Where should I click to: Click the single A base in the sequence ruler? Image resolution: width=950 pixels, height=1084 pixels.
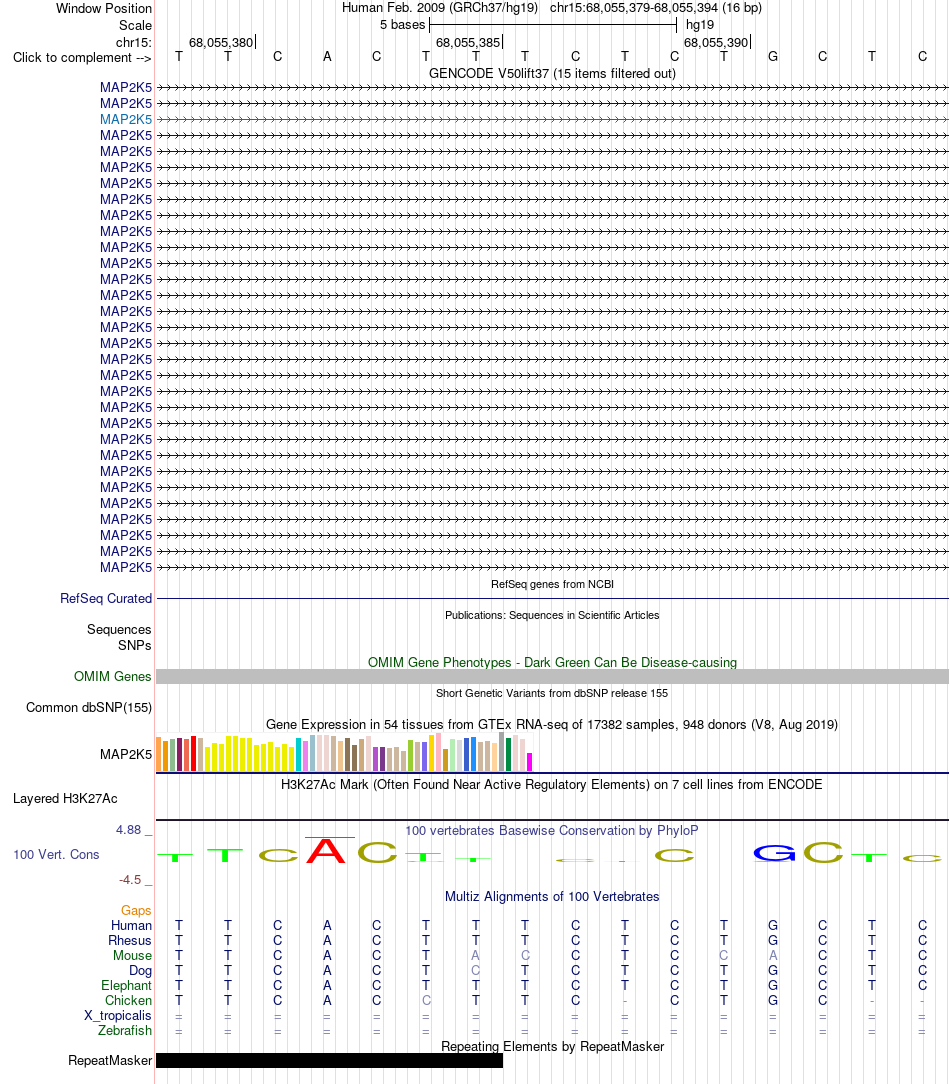point(327,57)
